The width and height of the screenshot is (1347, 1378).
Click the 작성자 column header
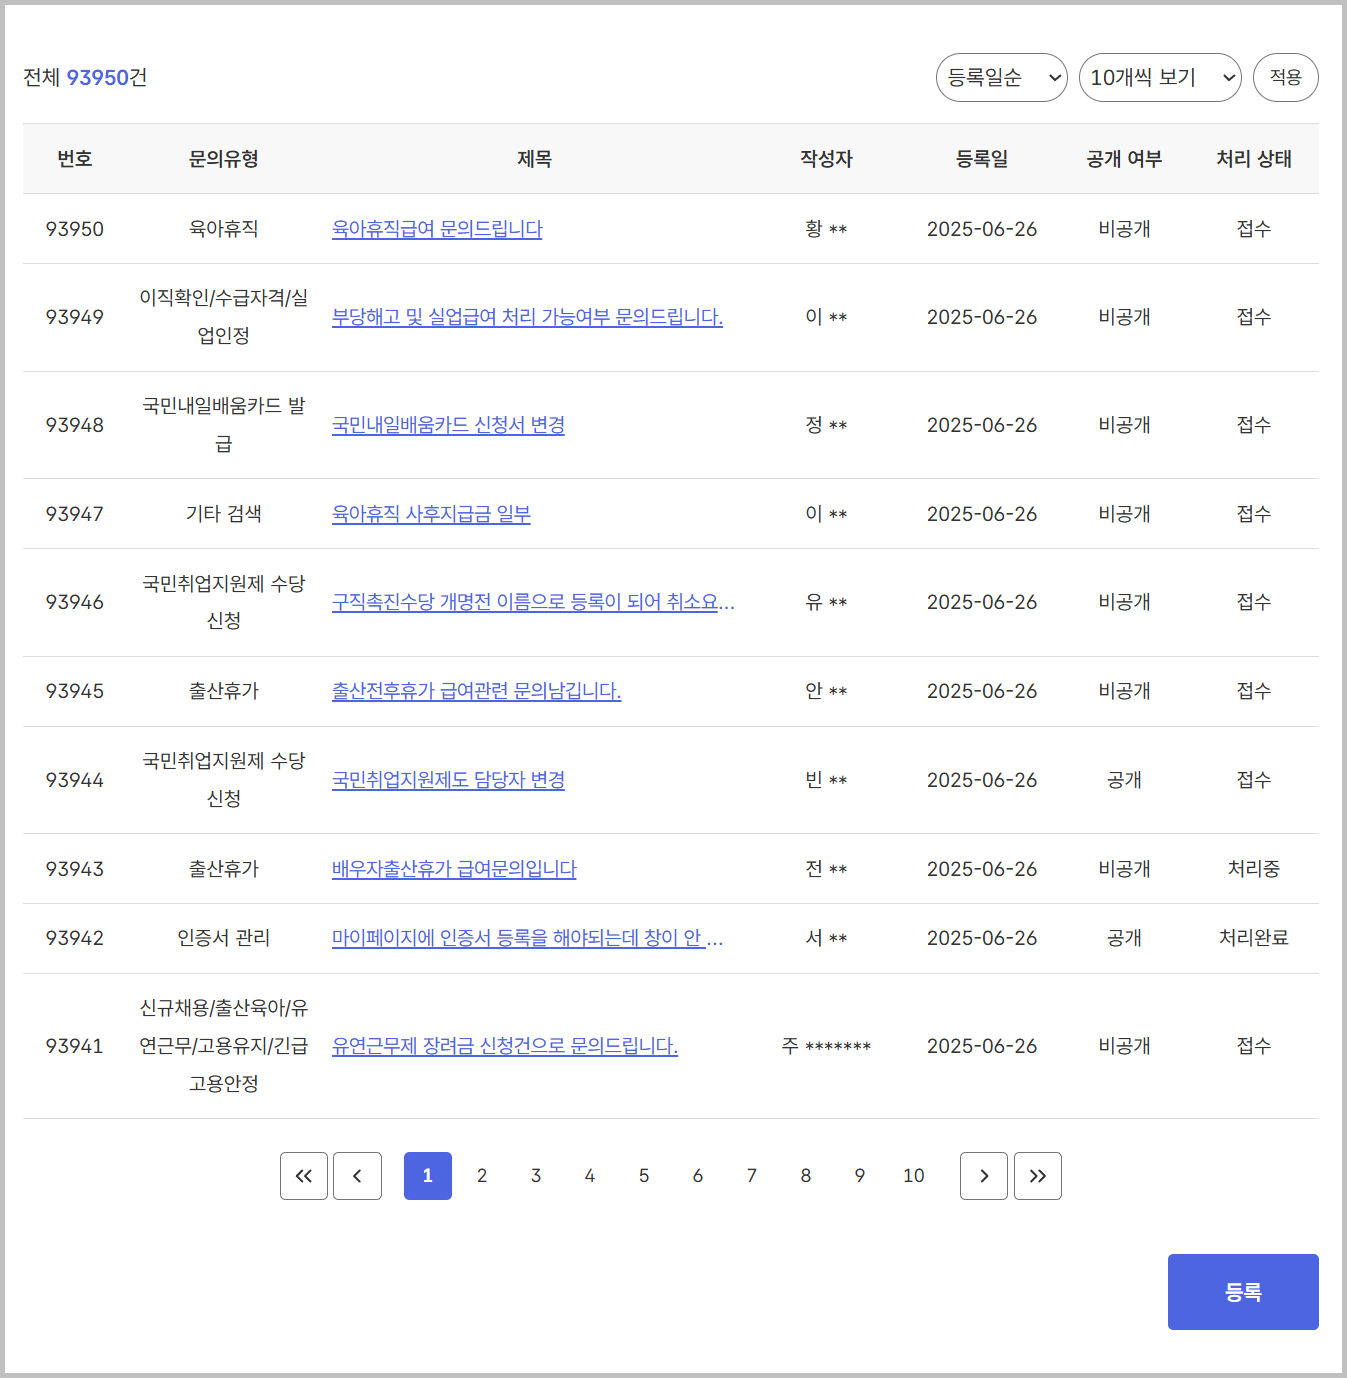click(x=826, y=159)
